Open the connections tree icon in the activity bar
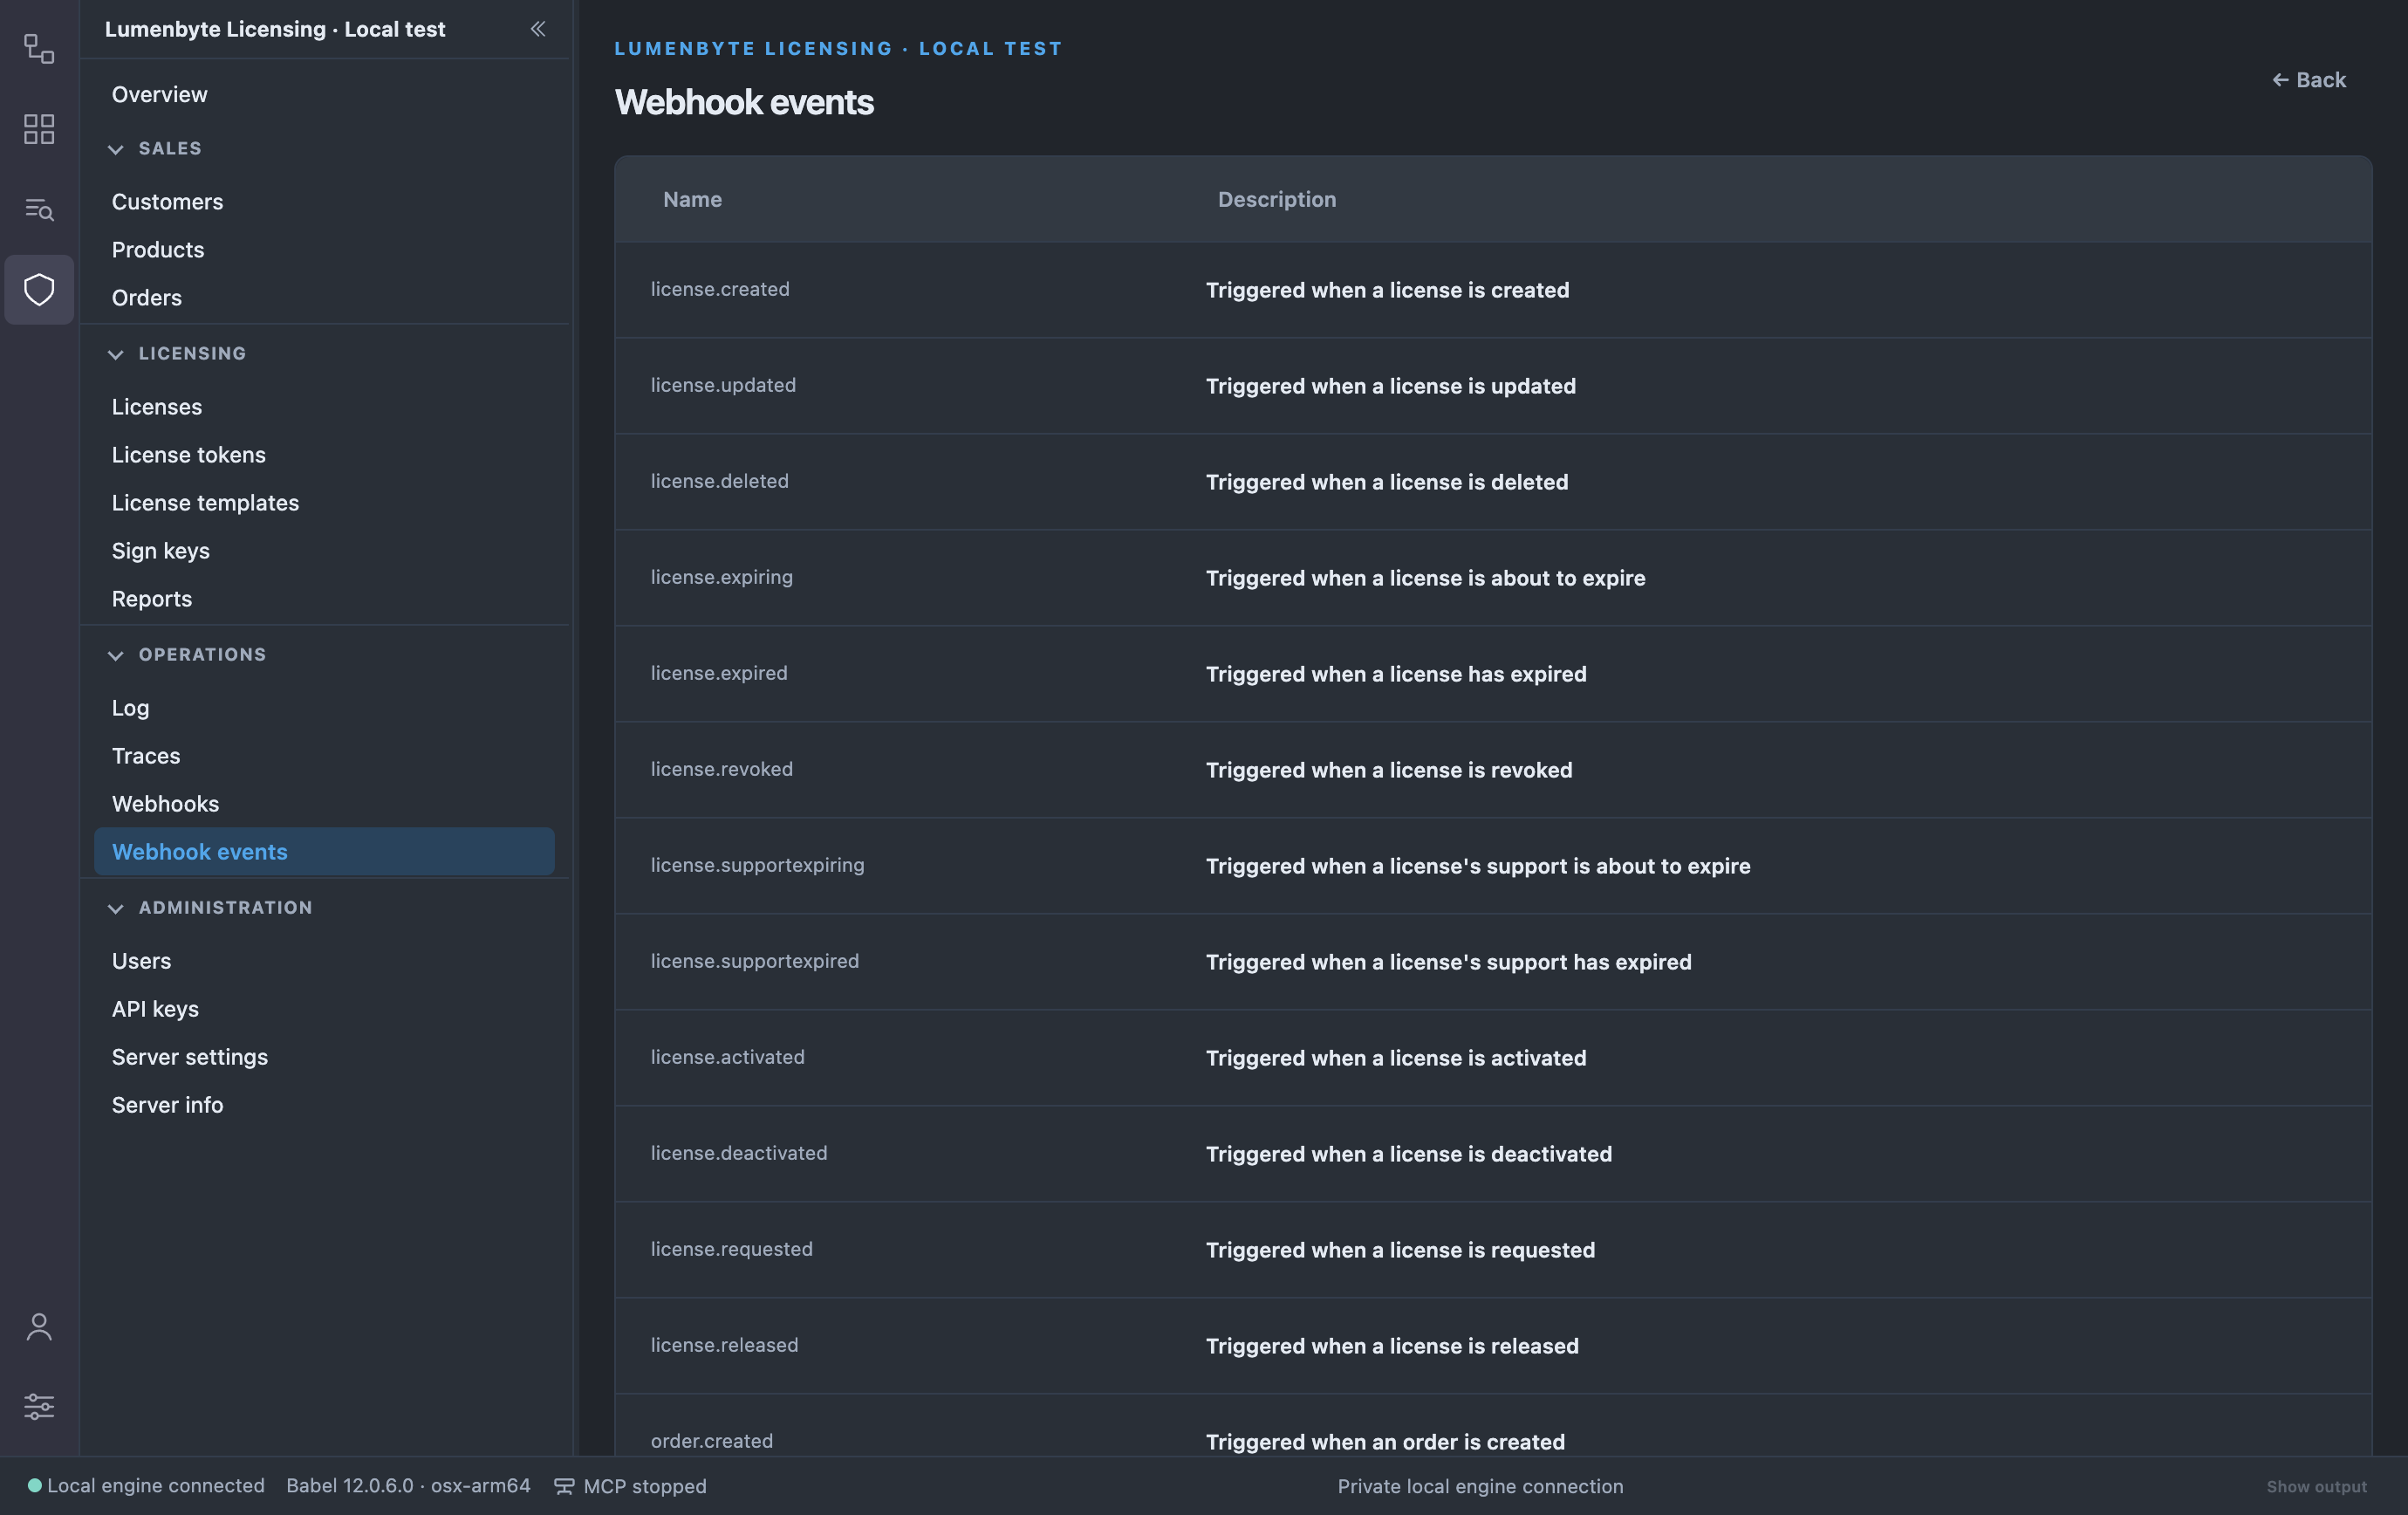Viewport: 2408px width, 1515px height. 39,49
